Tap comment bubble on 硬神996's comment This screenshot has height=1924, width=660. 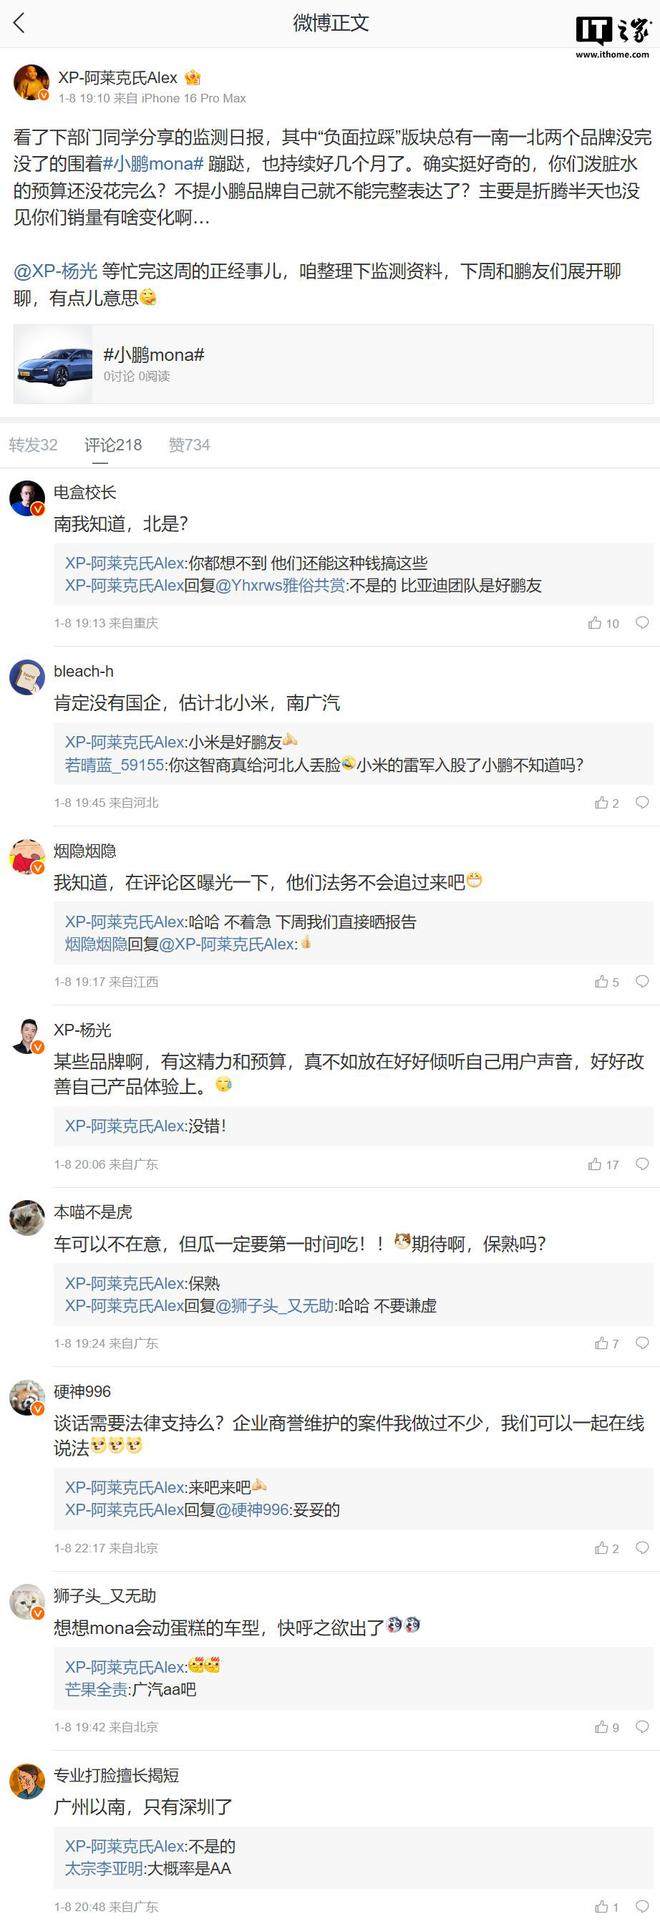coord(642,1548)
